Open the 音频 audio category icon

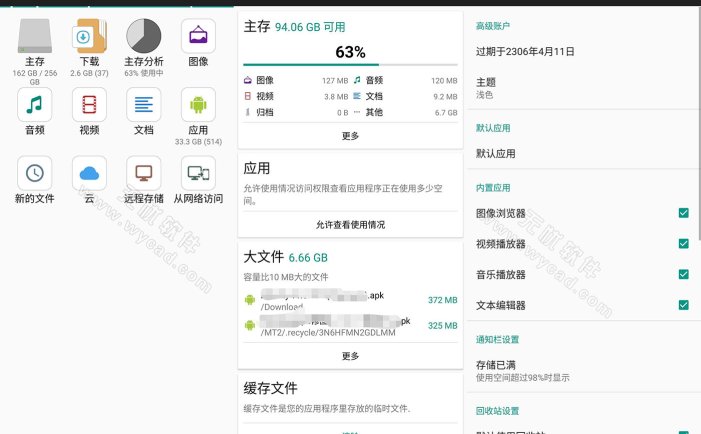pyautogui.click(x=35, y=105)
